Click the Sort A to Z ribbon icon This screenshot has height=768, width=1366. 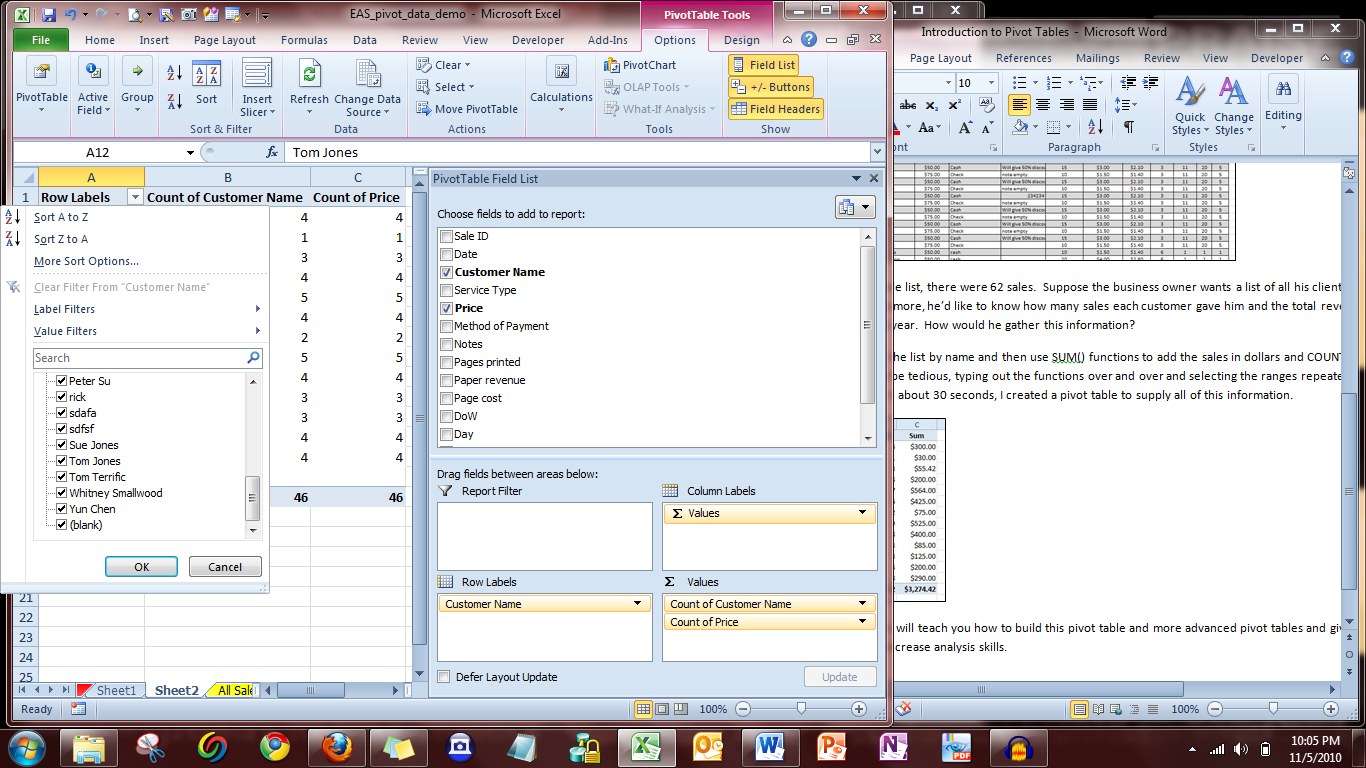[174, 73]
